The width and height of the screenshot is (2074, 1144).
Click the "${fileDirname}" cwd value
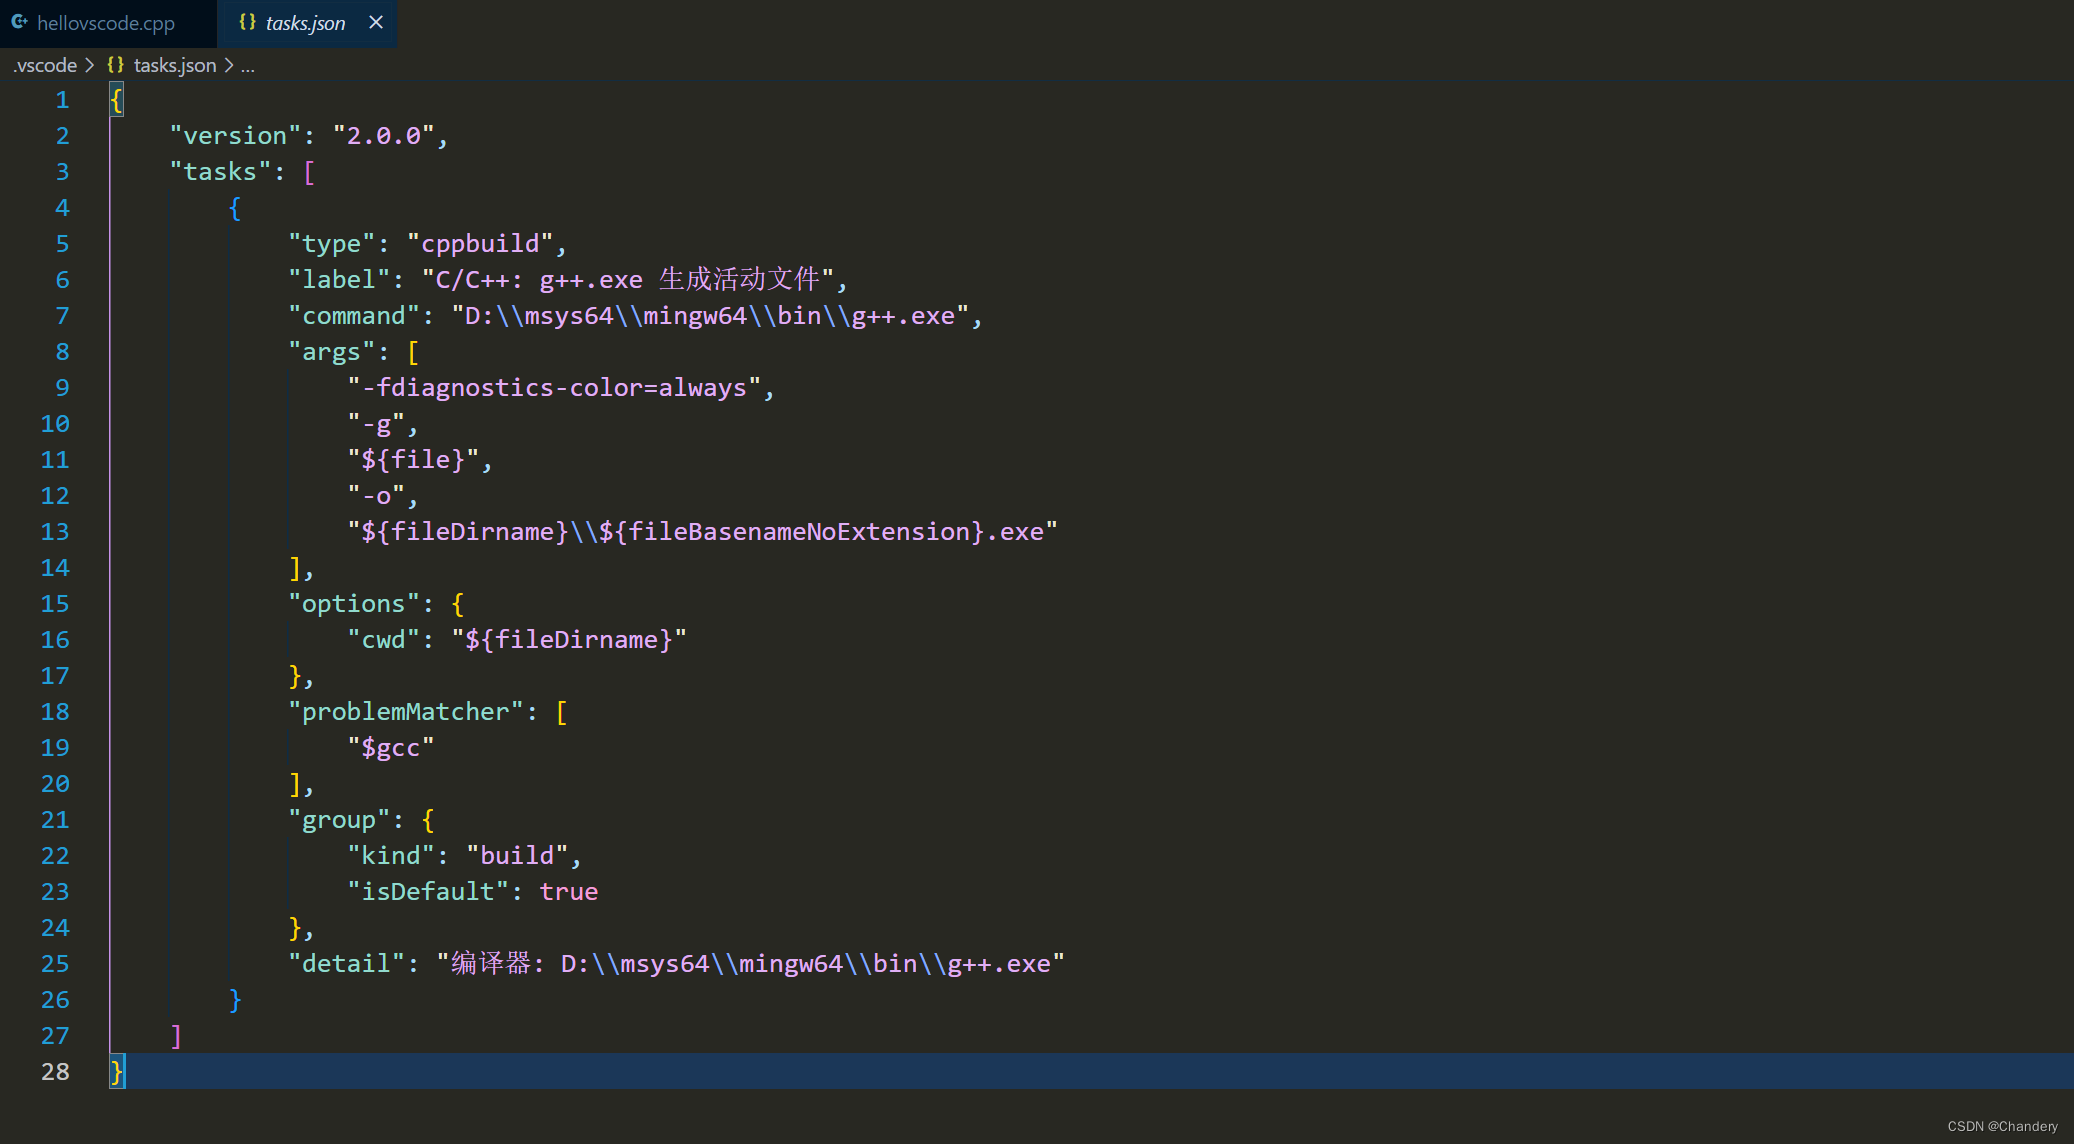coord(569,640)
